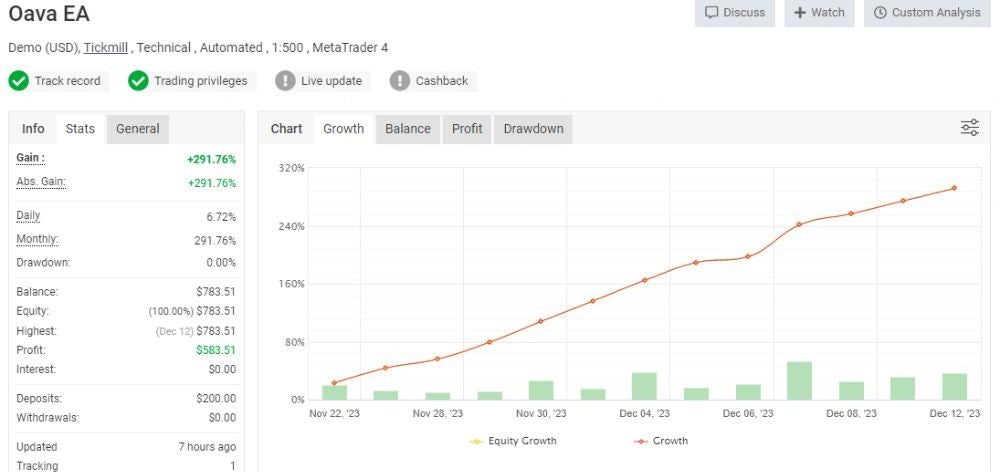This screenshot has width=1000, height=472.
Task: Click the Live update exclamation icon
Action: click(285, 81)
